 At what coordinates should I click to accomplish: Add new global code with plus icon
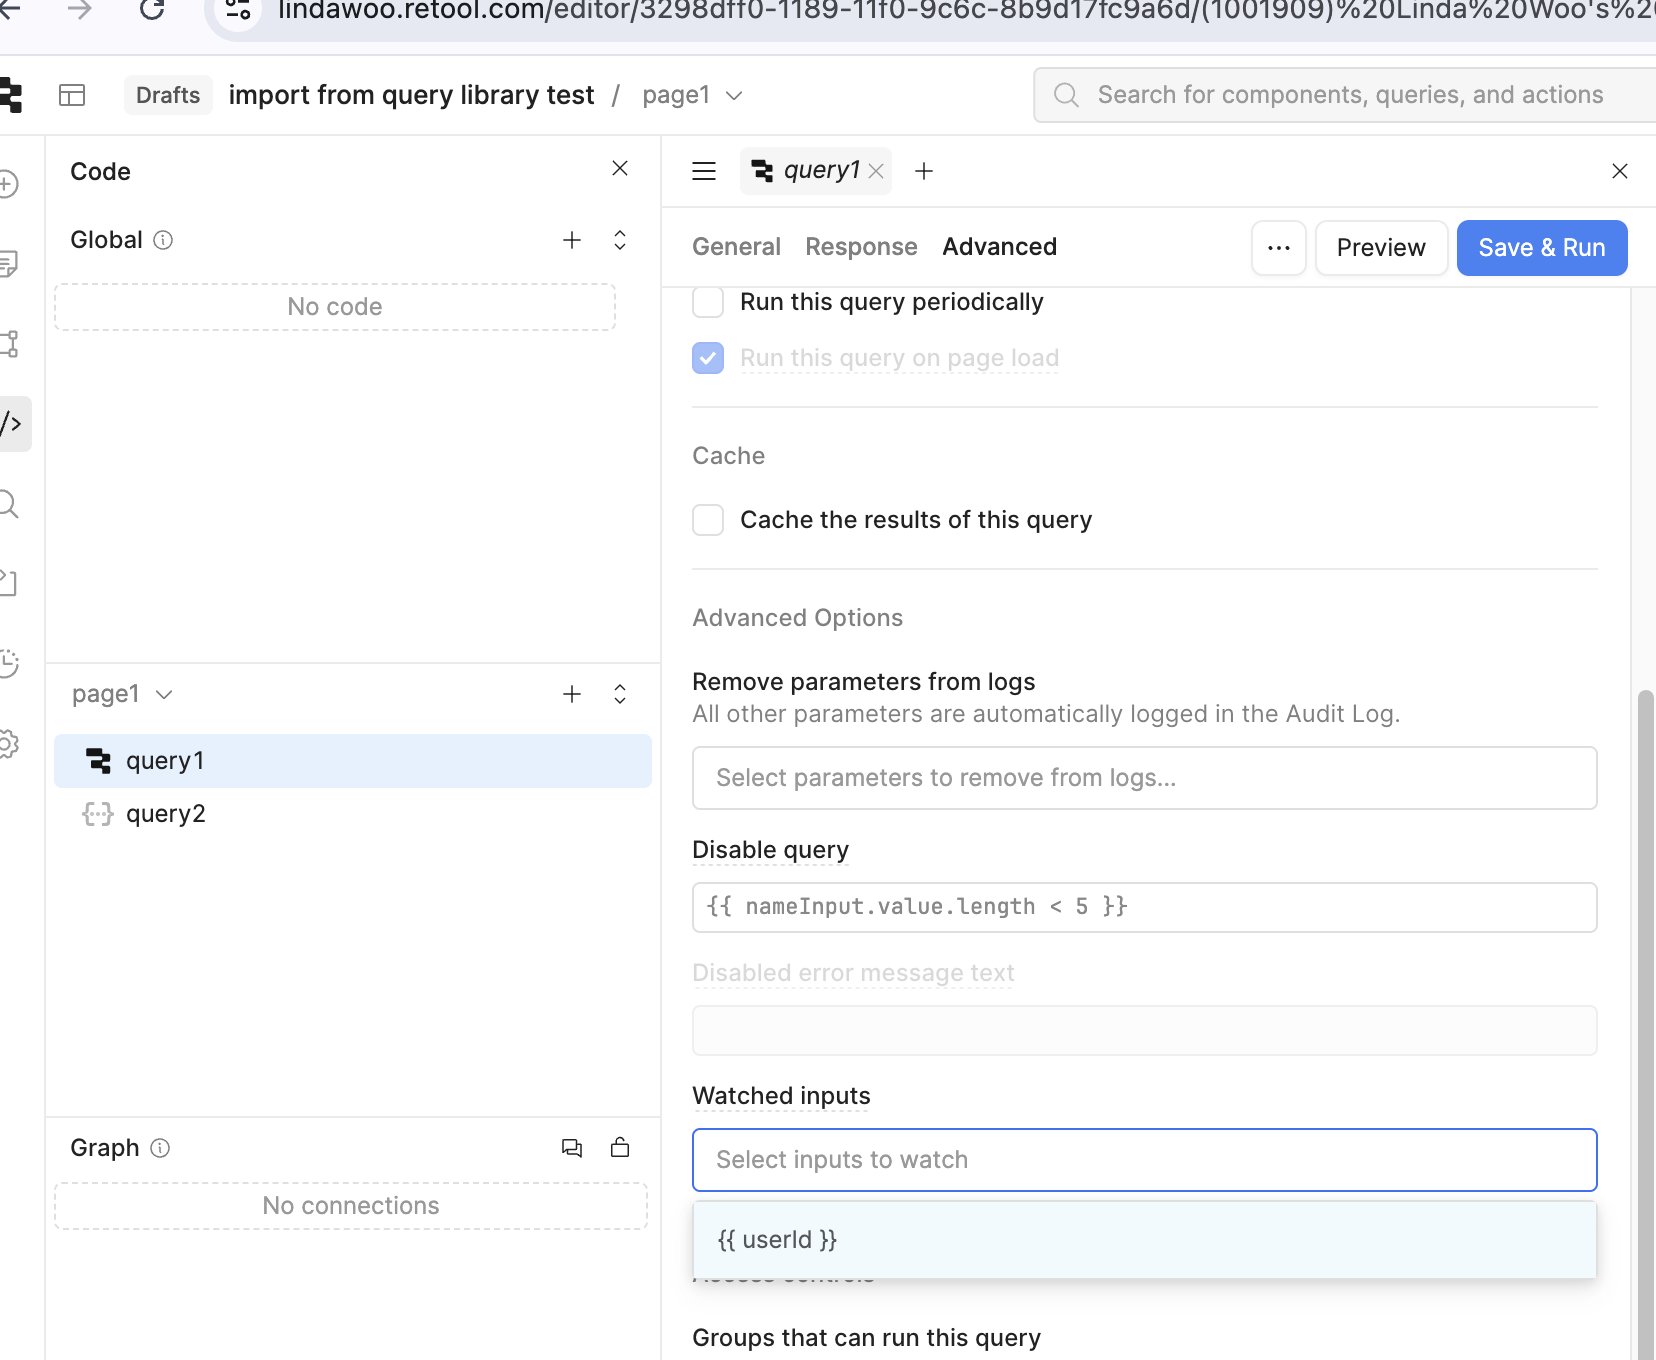click(x=572, y=240)
